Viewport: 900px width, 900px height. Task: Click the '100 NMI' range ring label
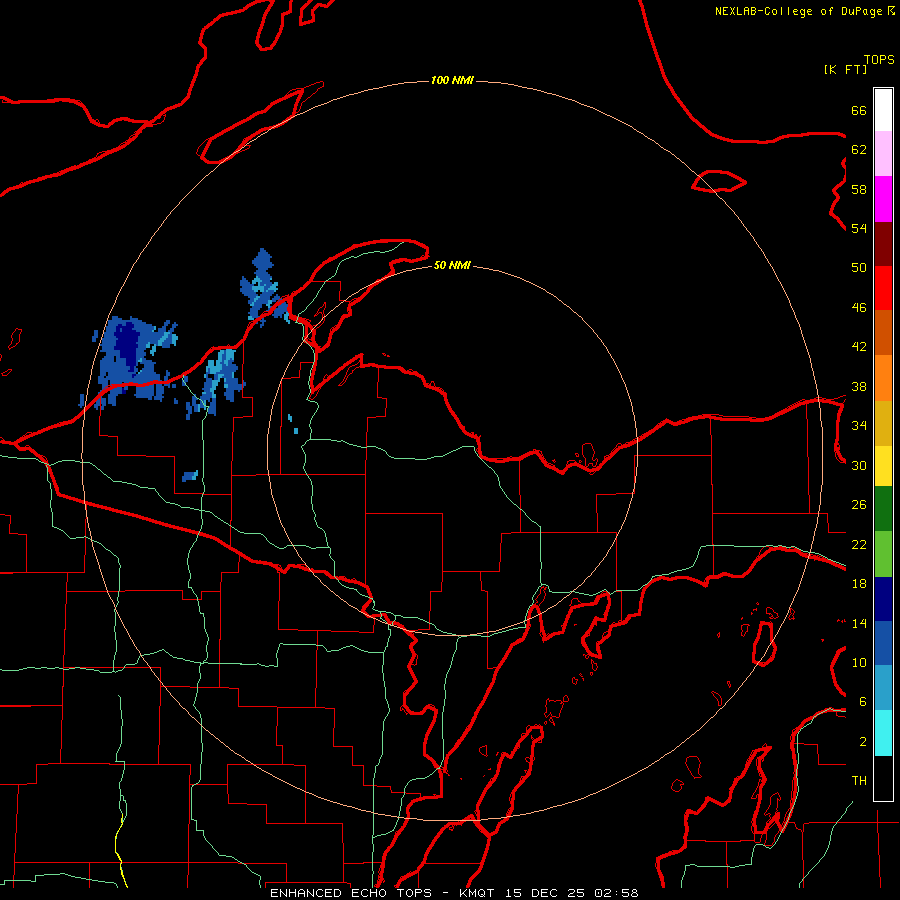coord(452,80)
